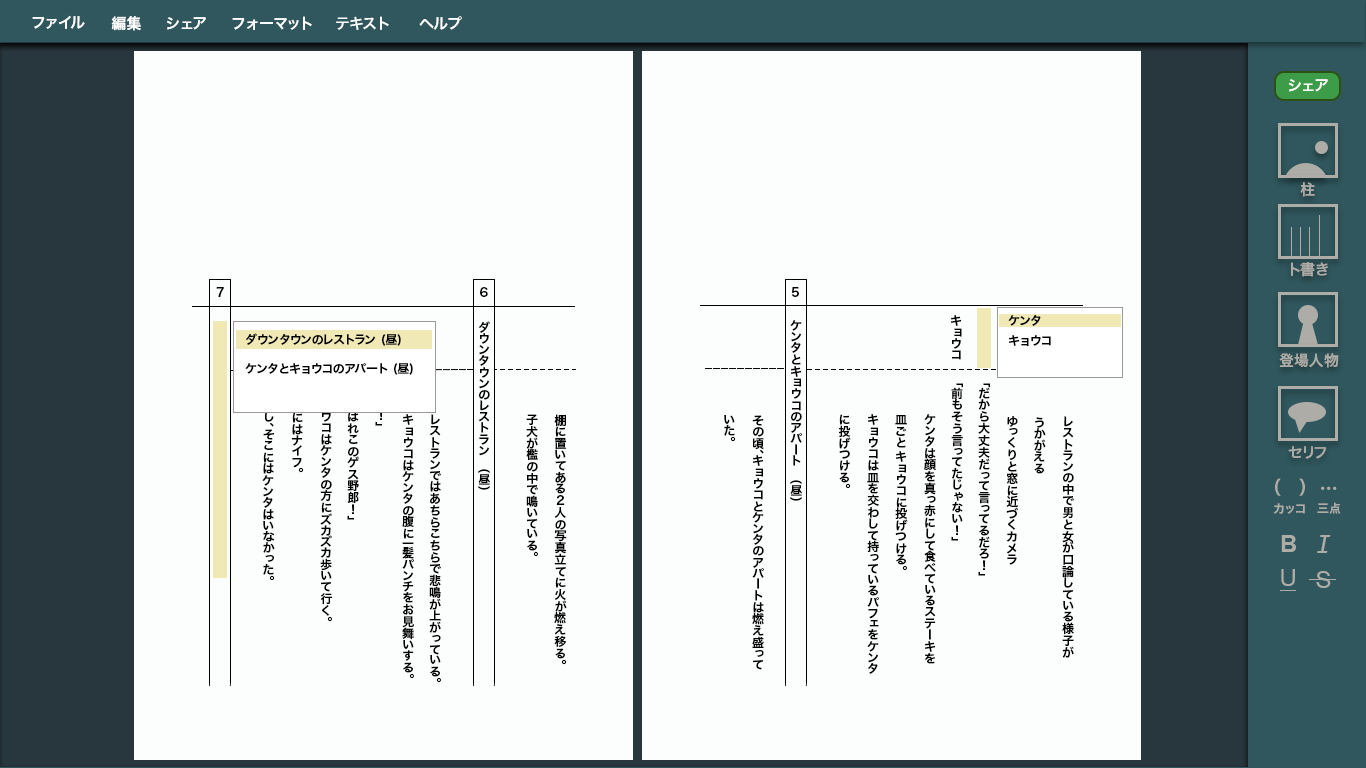1366x768 pixels.
Task: Toggle italic text formatting
Action: coord(1324,544)
